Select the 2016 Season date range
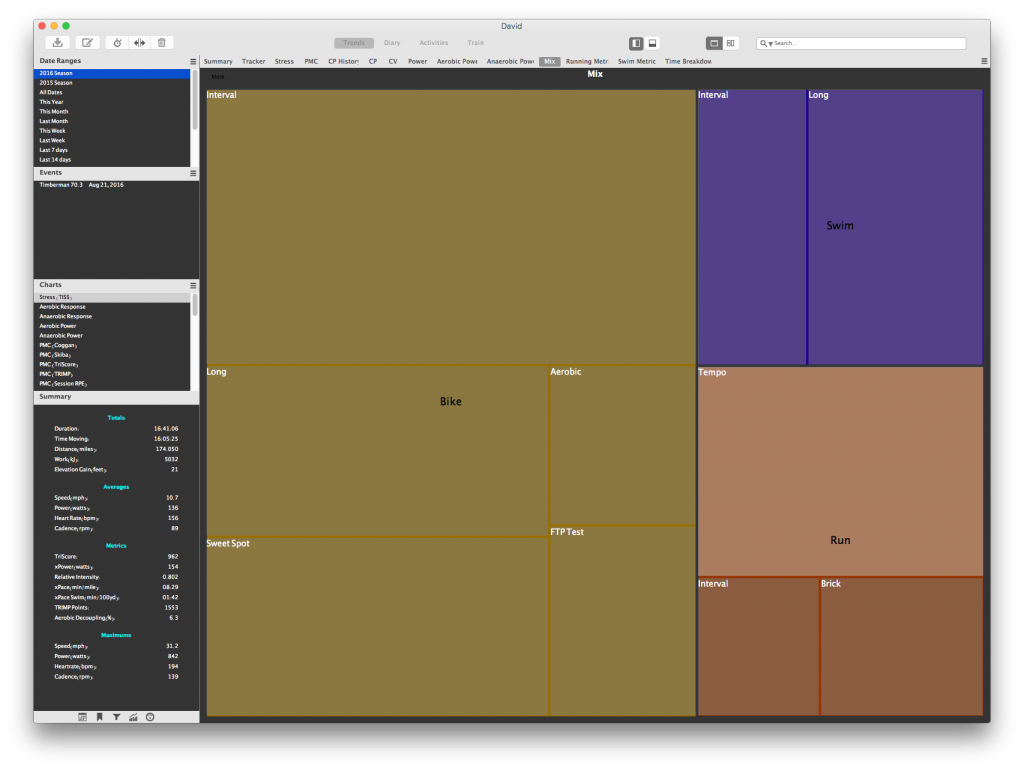This screenshot has height=771, width=1024. point(112,73)
